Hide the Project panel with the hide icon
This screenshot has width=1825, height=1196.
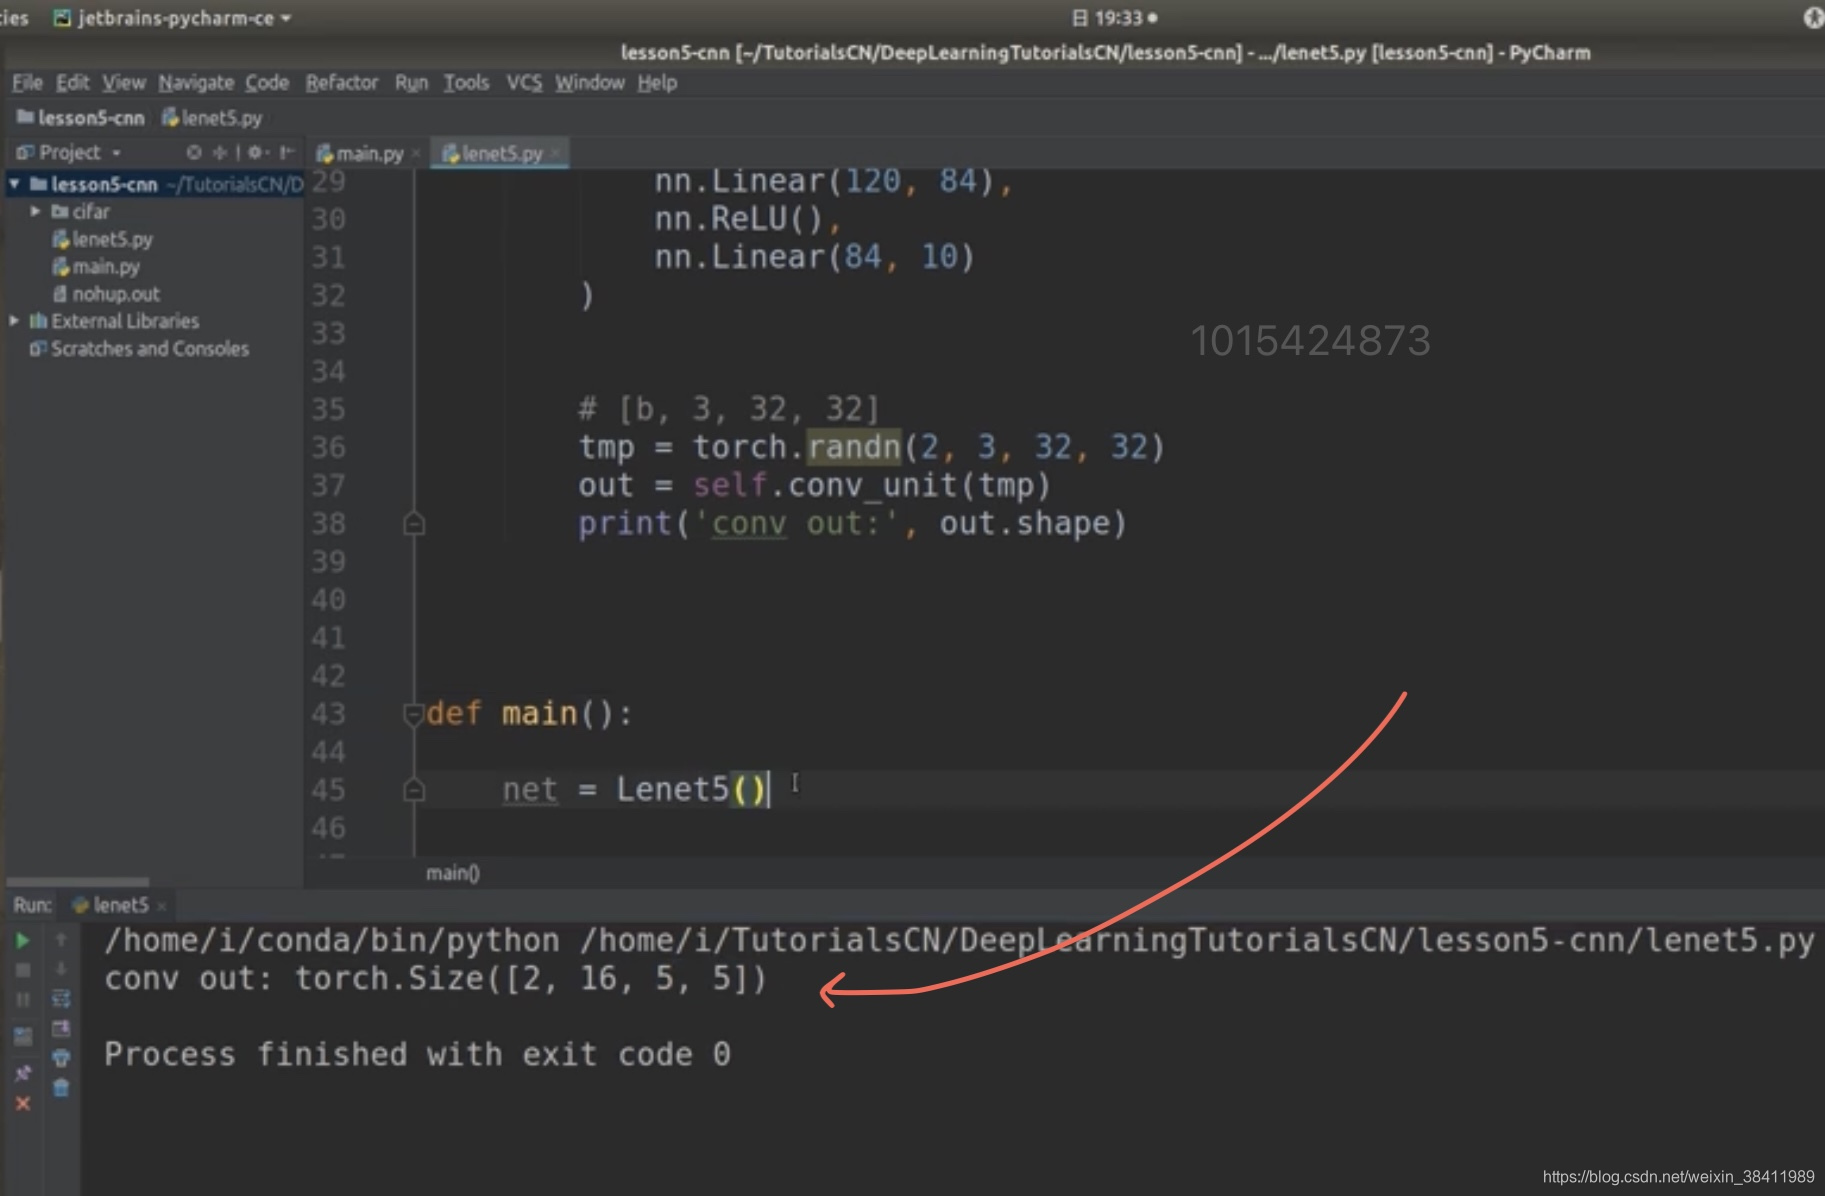coord(287,152)
